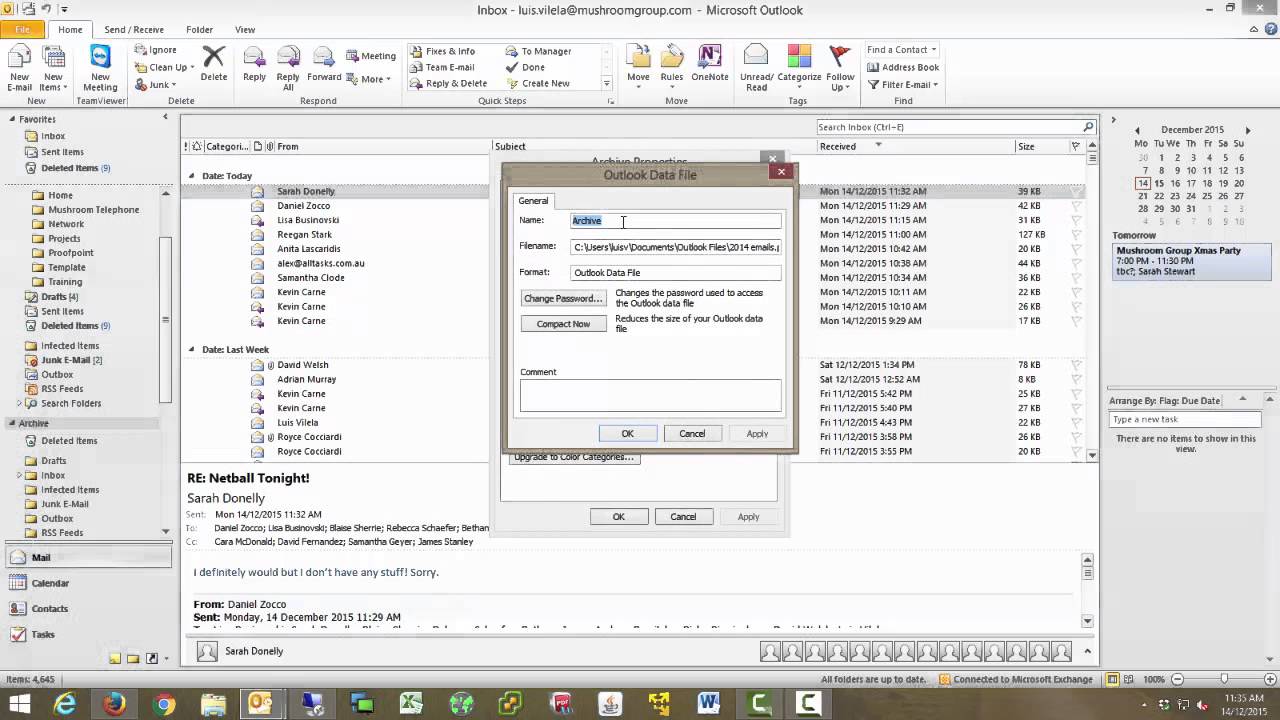This screenshot has height=720, width=1280.
Task: Select General tab in Outlook Data File dialog
Action: point(533,201)
